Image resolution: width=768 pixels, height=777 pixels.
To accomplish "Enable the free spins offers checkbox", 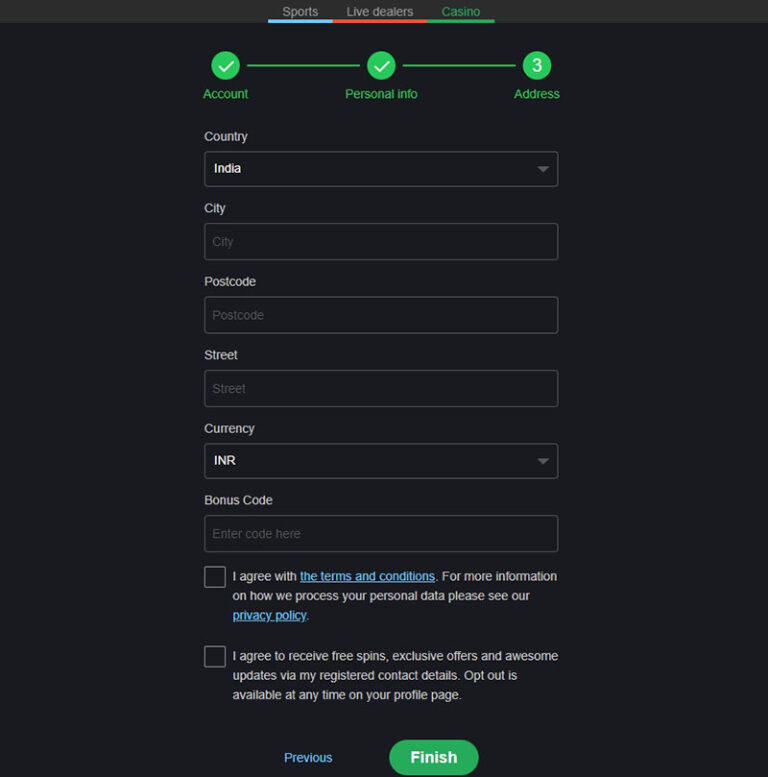I will (215, 657).
